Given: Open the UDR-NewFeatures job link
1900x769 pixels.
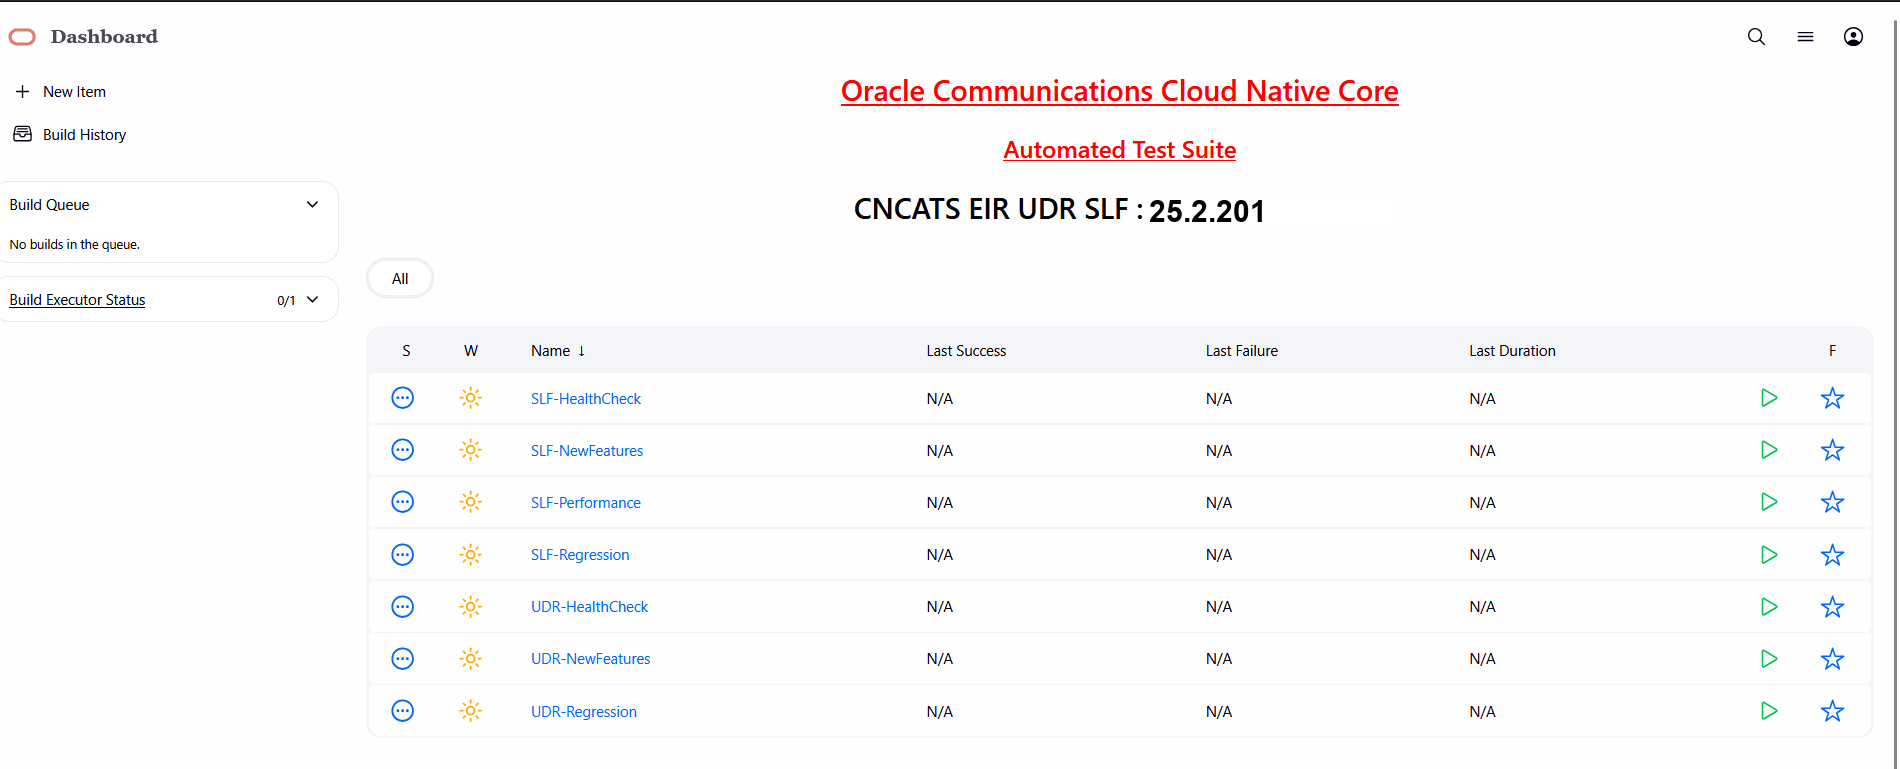Looking at the screenshot, I should 591,659.
